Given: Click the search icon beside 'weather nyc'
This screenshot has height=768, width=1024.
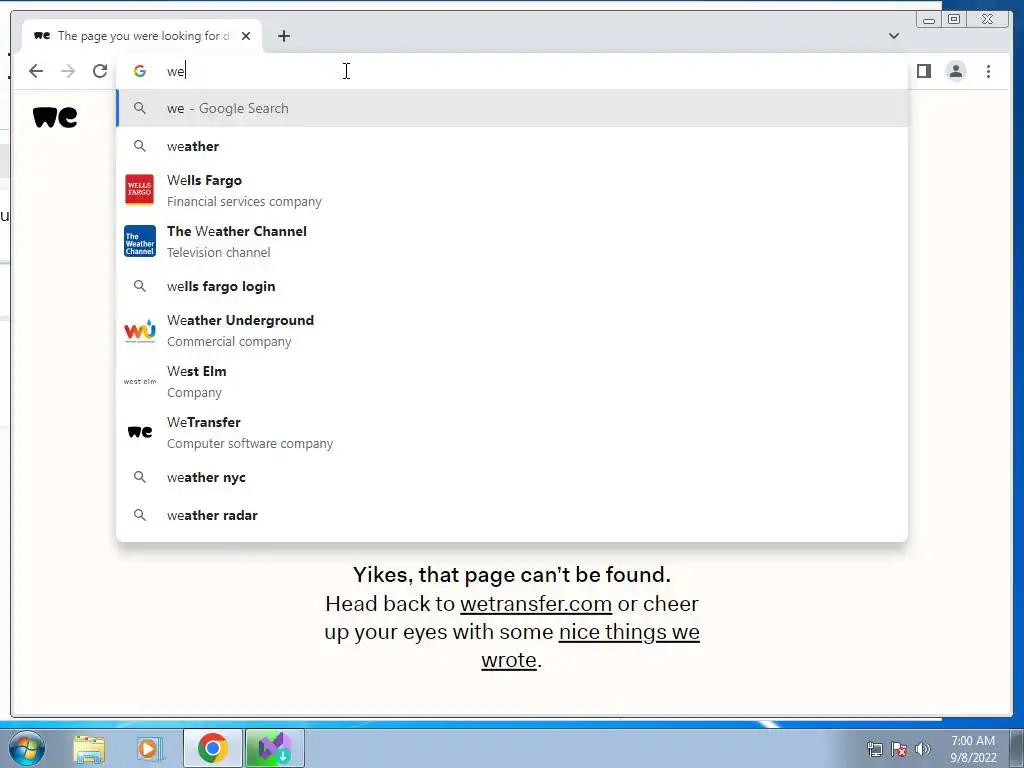Looking at the screenshot, I should click(140, 477).
